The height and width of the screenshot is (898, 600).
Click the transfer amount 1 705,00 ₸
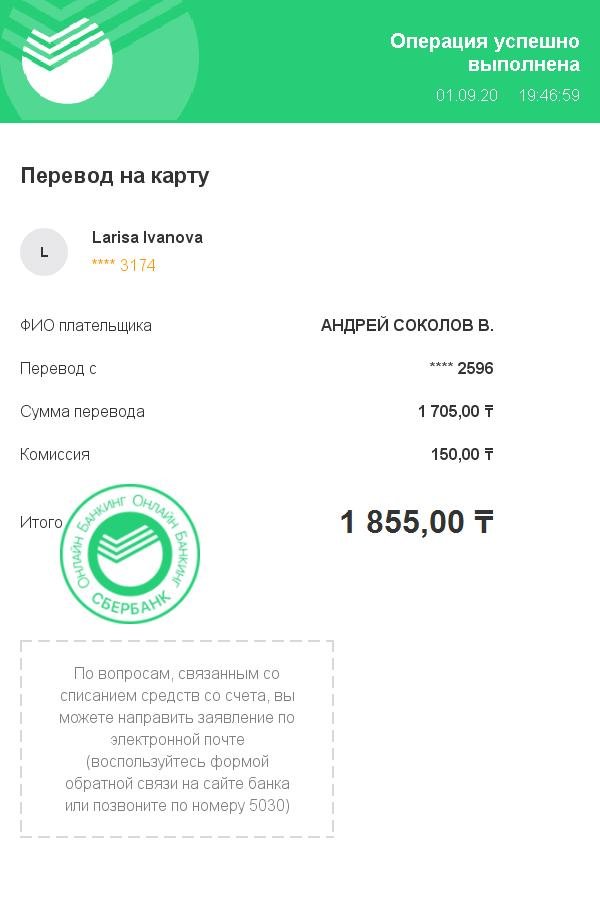click(x=456, y=411)
